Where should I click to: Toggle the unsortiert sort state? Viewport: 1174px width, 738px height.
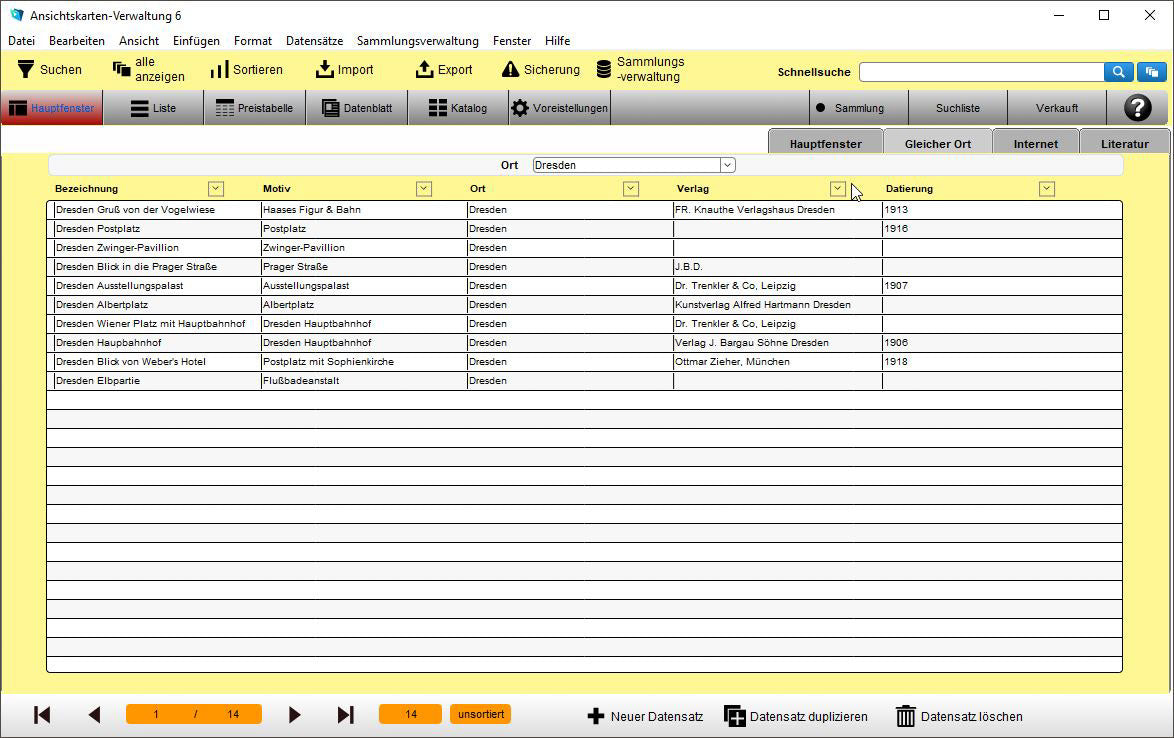click(x=480, y=714)
